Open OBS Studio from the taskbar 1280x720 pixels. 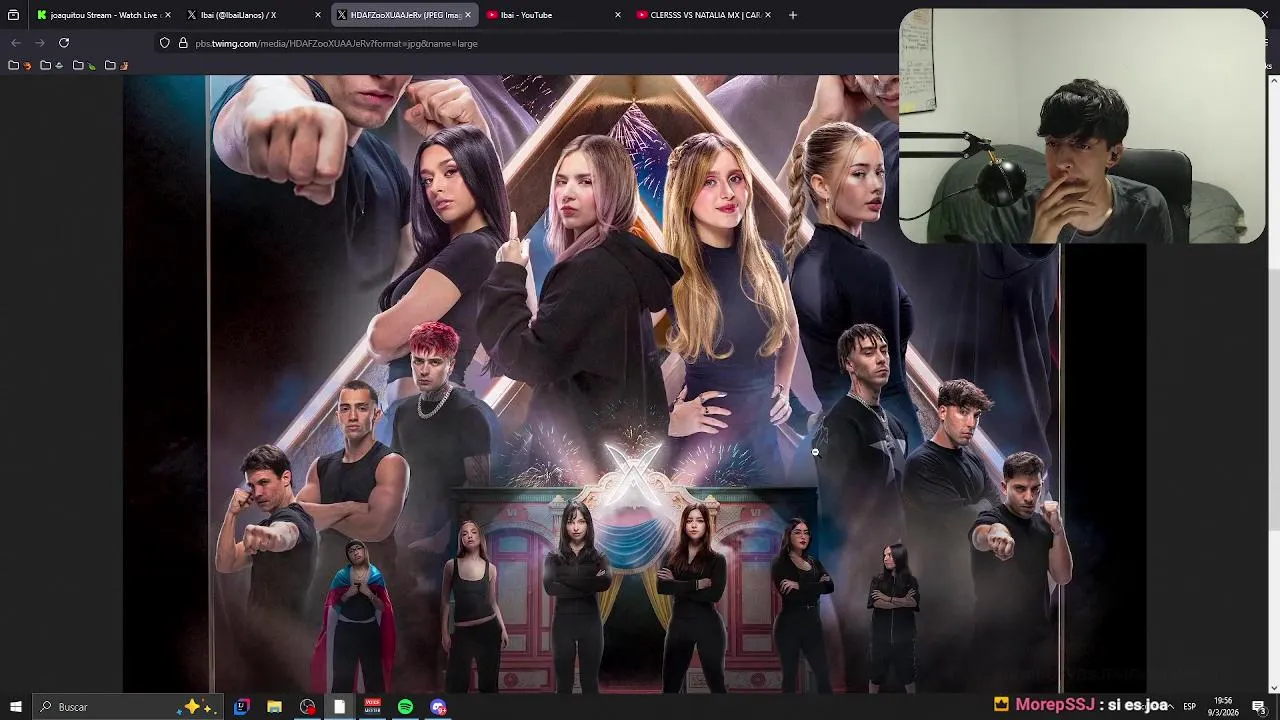pyautogui.click(x=307, y=707)
